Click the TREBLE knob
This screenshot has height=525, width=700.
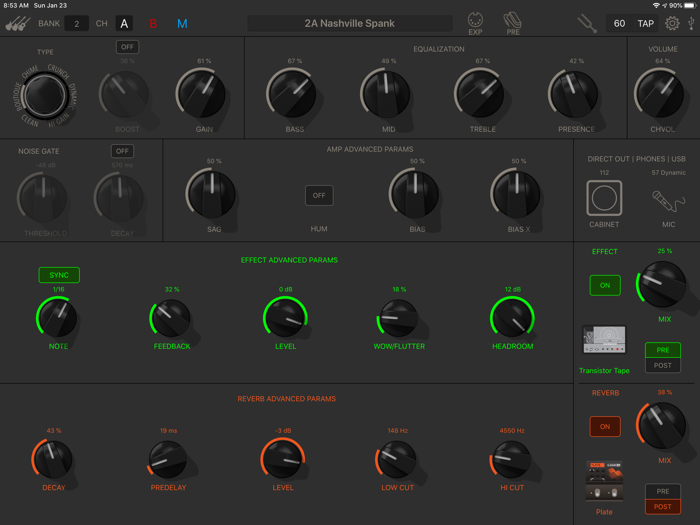[x=480, y=94]
